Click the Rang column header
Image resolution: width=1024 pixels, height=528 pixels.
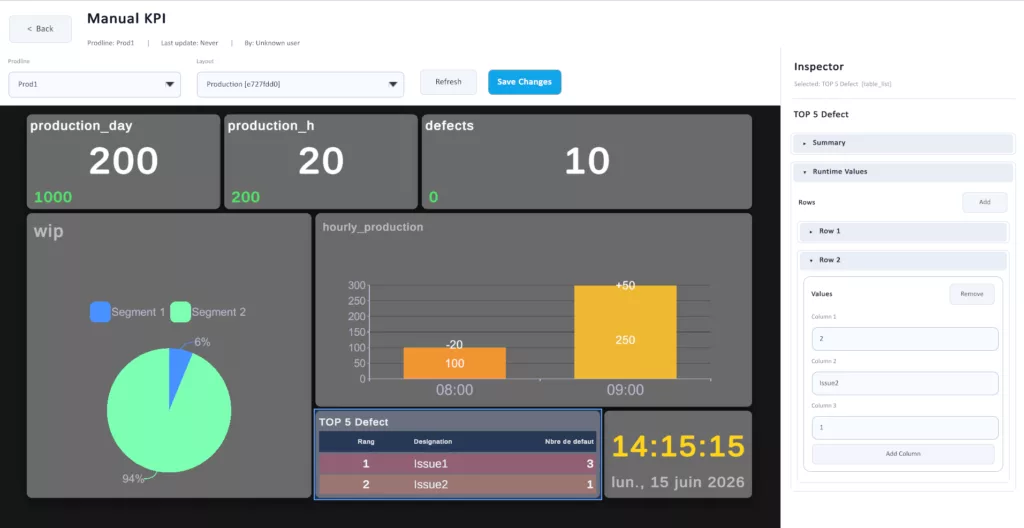(366, 442)
